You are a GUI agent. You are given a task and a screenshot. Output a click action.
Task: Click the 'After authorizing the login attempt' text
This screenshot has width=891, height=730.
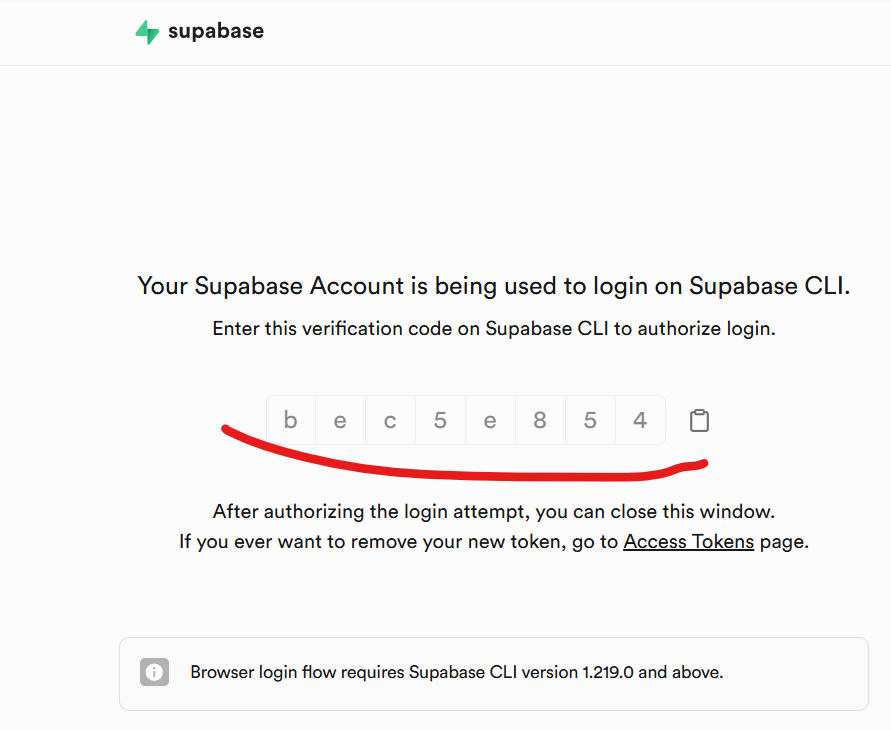(493, 511)
